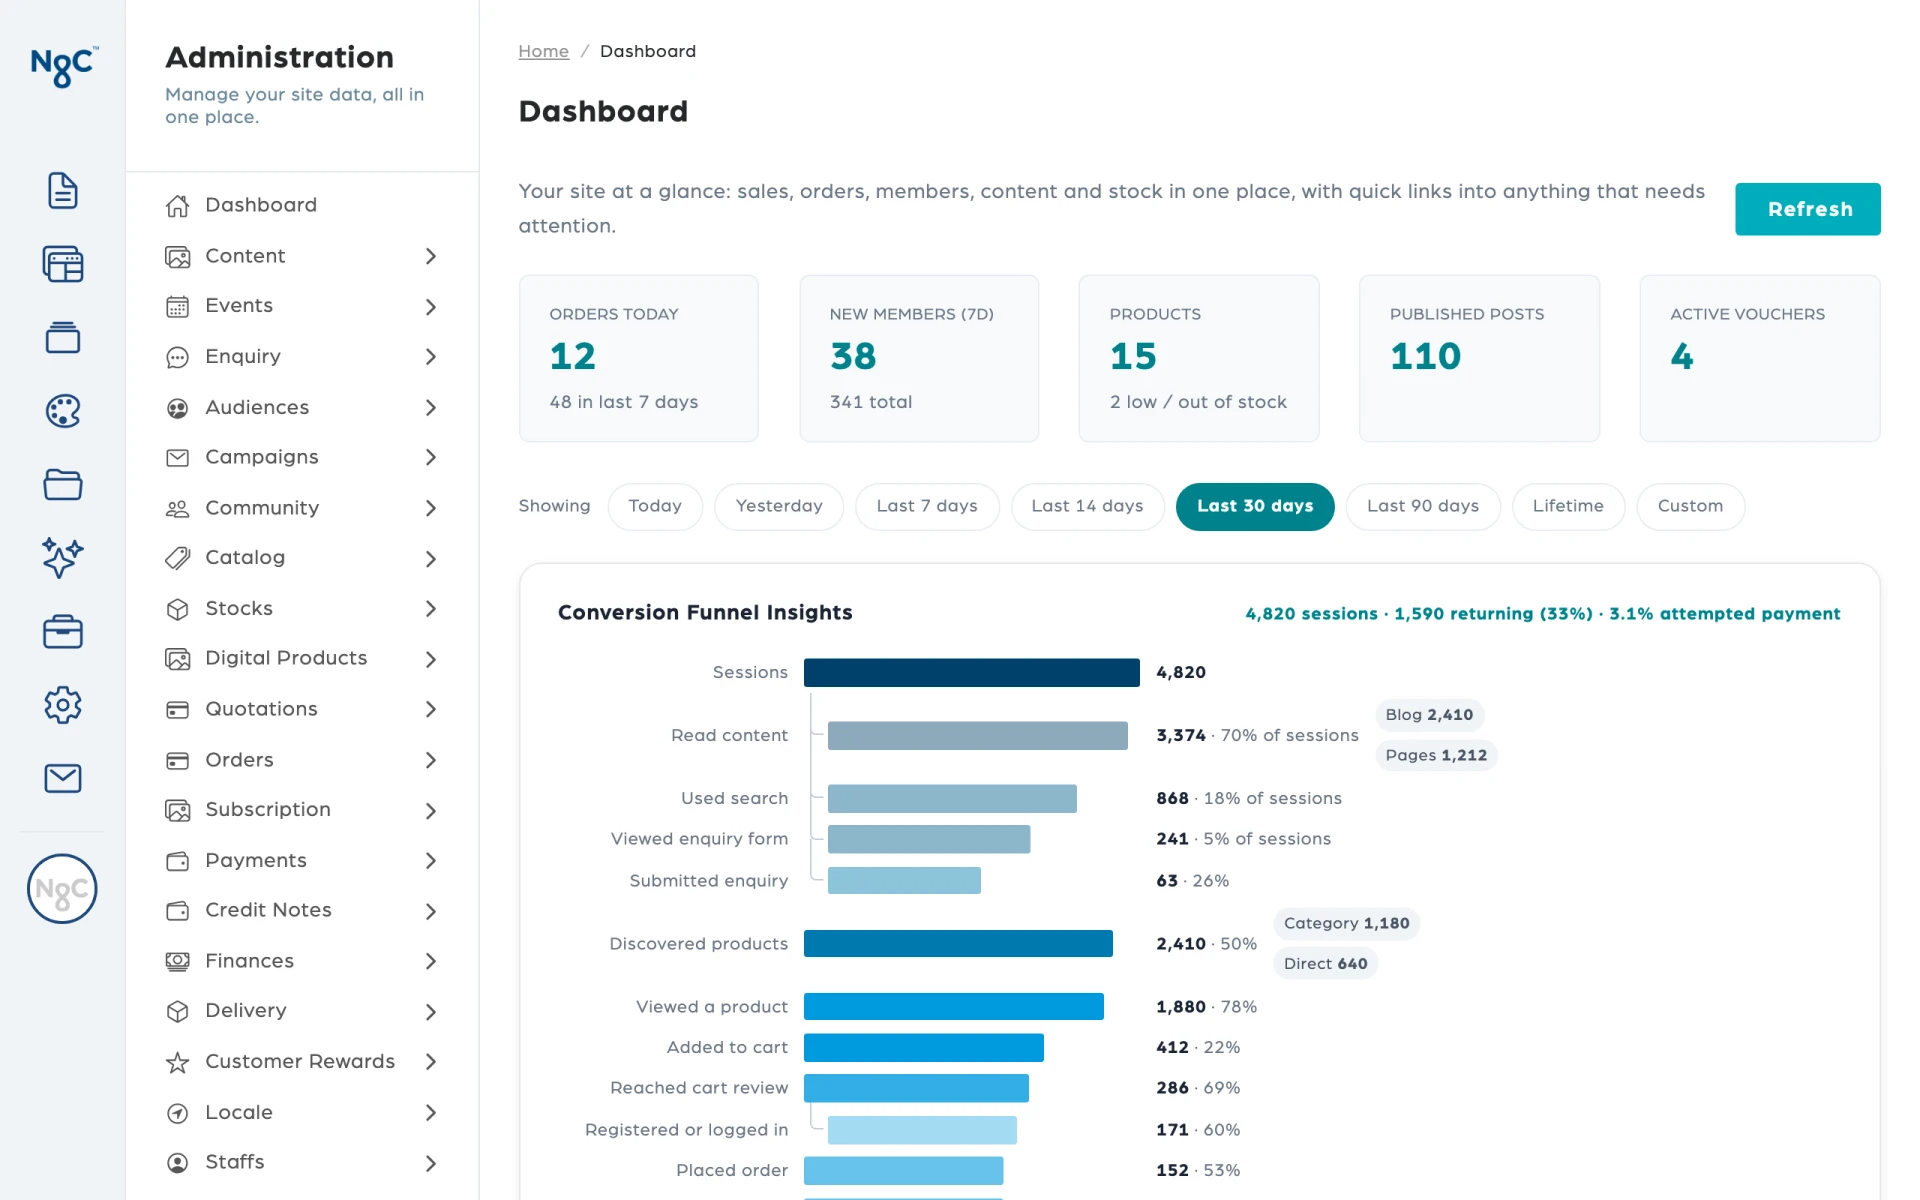1920x1200 pixels.
Task: Click the Locale compass icon
Action: (177, 1113)
